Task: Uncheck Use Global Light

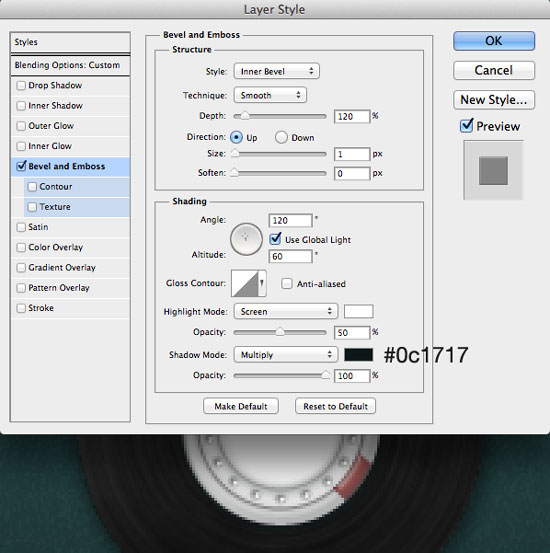Action: pyautogui.click(x=275, y=239)
